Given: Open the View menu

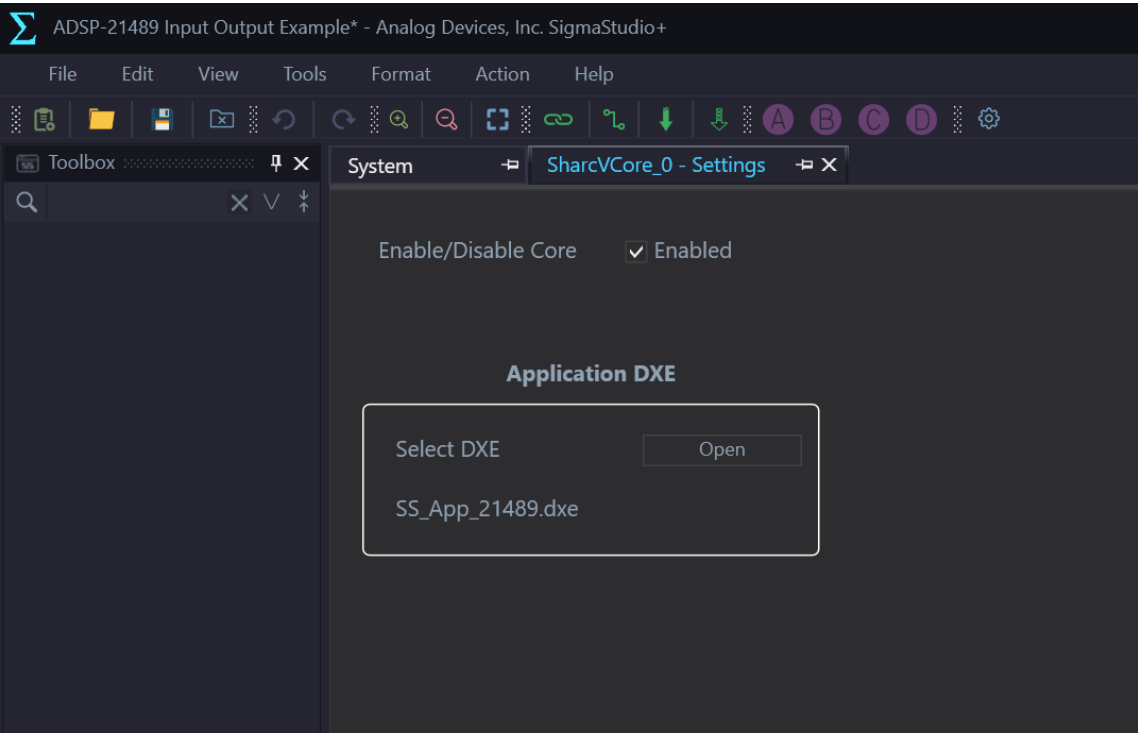Looking at the screenshot, I should pyautogui.click(x=218, y=74).
